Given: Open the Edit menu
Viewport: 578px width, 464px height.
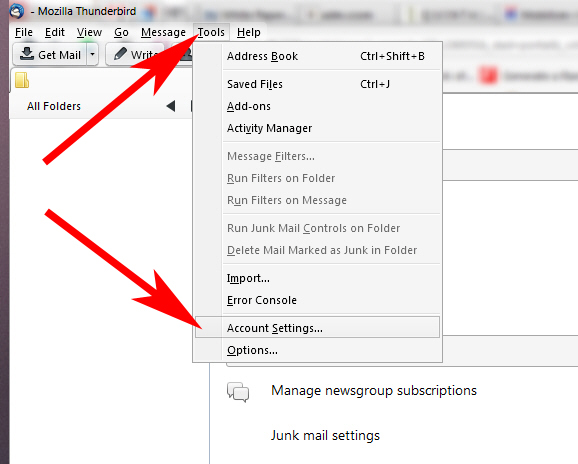Looking at the screenshot, I should coord(55,32).
